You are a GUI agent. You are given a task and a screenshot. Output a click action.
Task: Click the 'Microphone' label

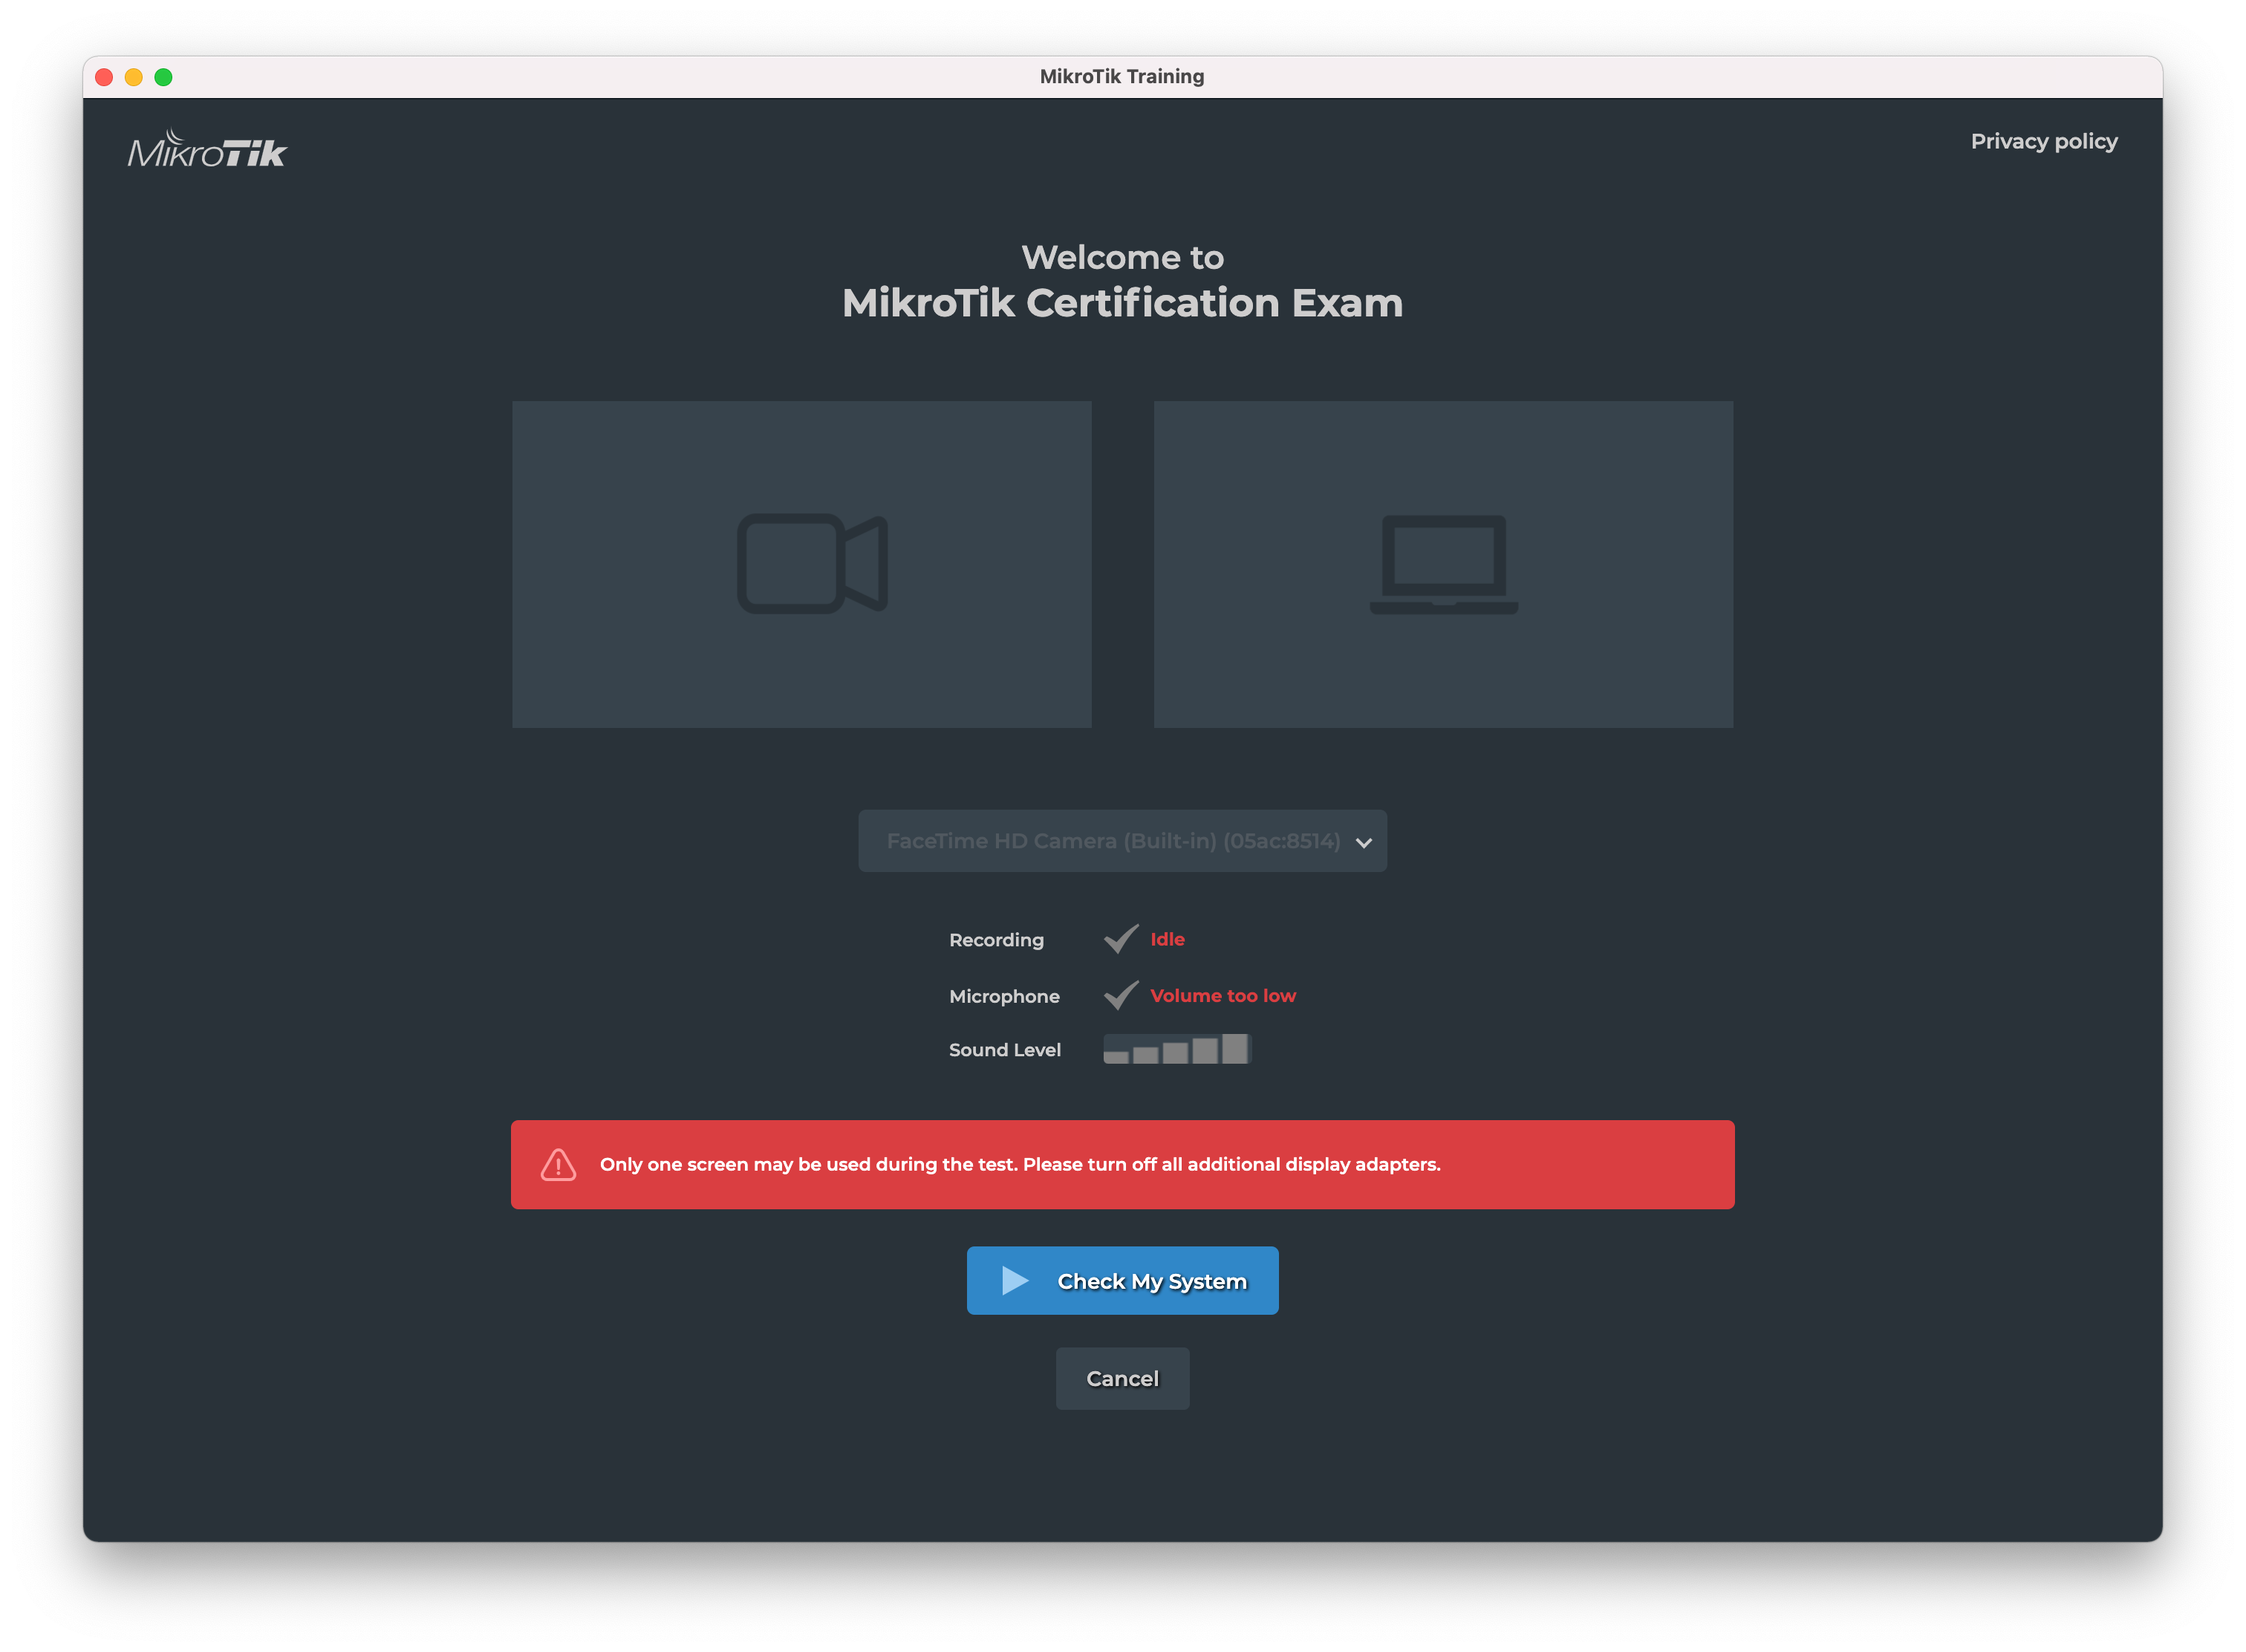1004,996
